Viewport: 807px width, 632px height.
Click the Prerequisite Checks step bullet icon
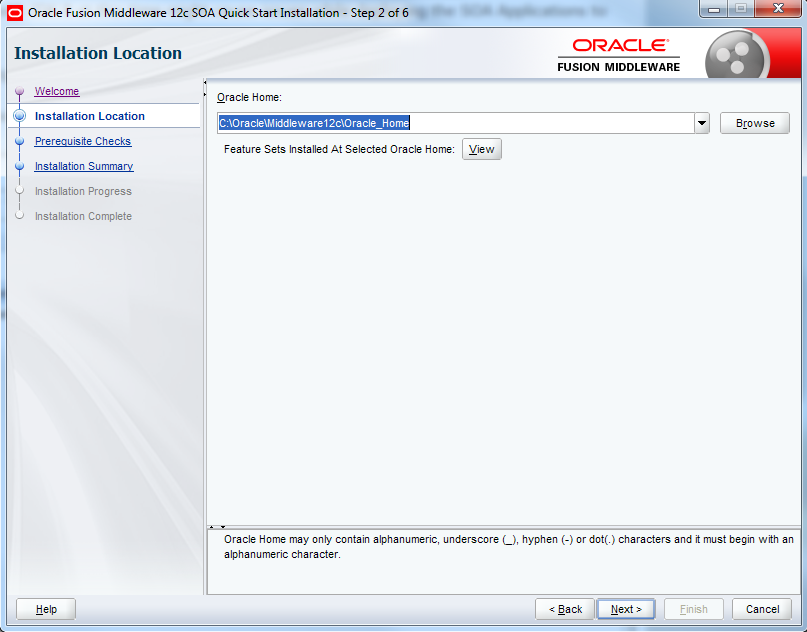pos(20,141)
